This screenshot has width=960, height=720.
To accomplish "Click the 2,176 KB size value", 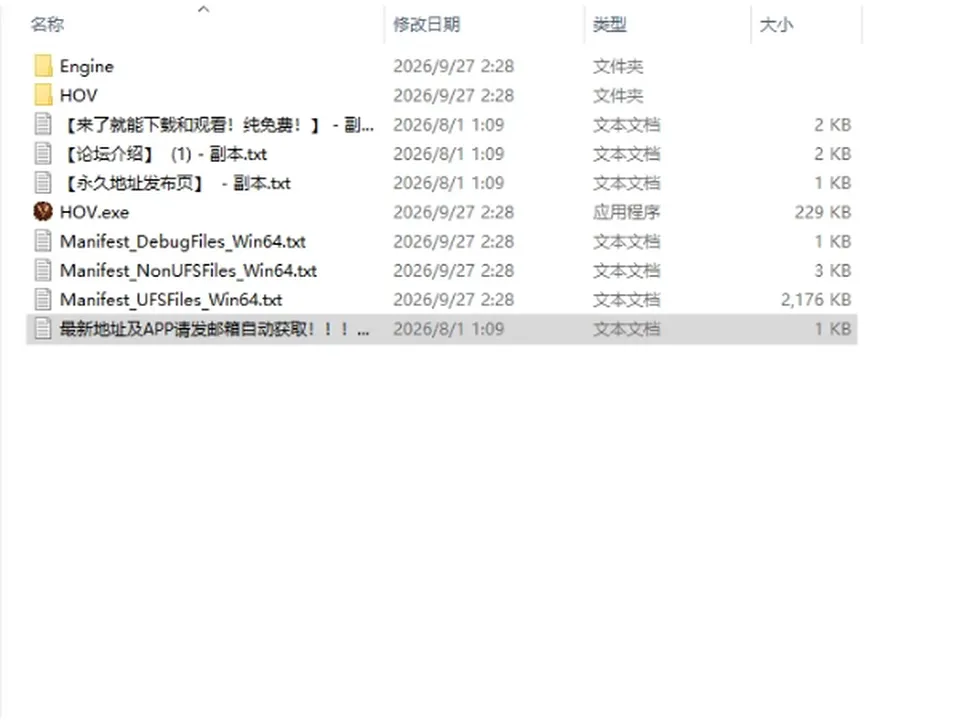I will point(816,299).
